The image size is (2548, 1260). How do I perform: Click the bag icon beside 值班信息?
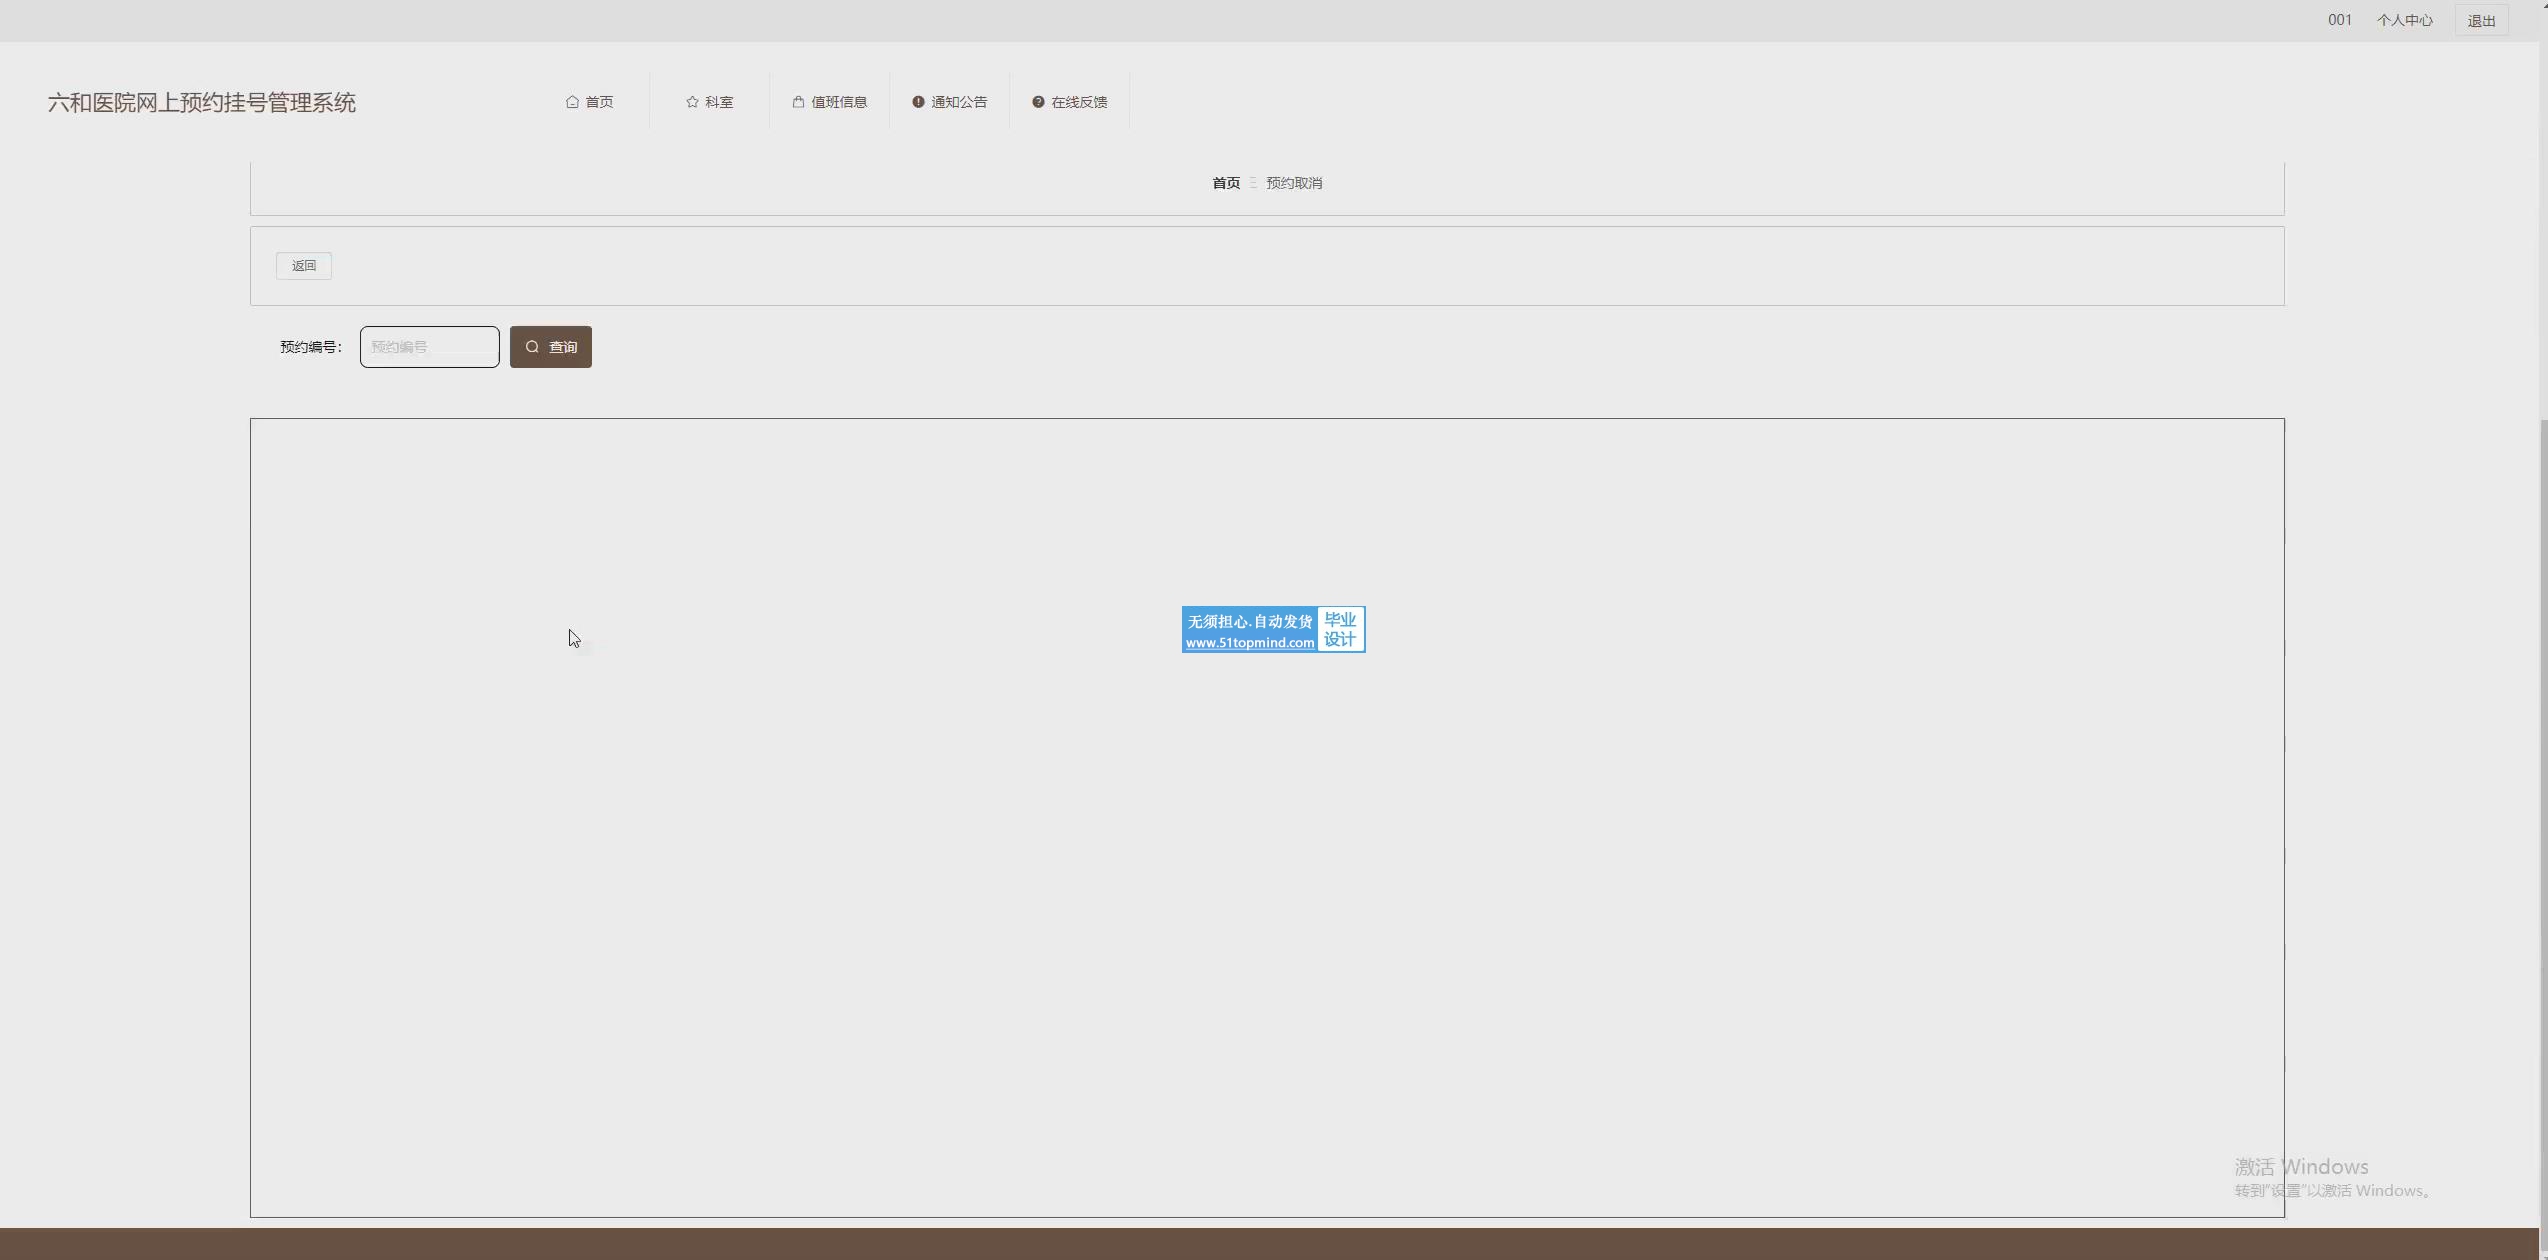[x=798, y=102]
